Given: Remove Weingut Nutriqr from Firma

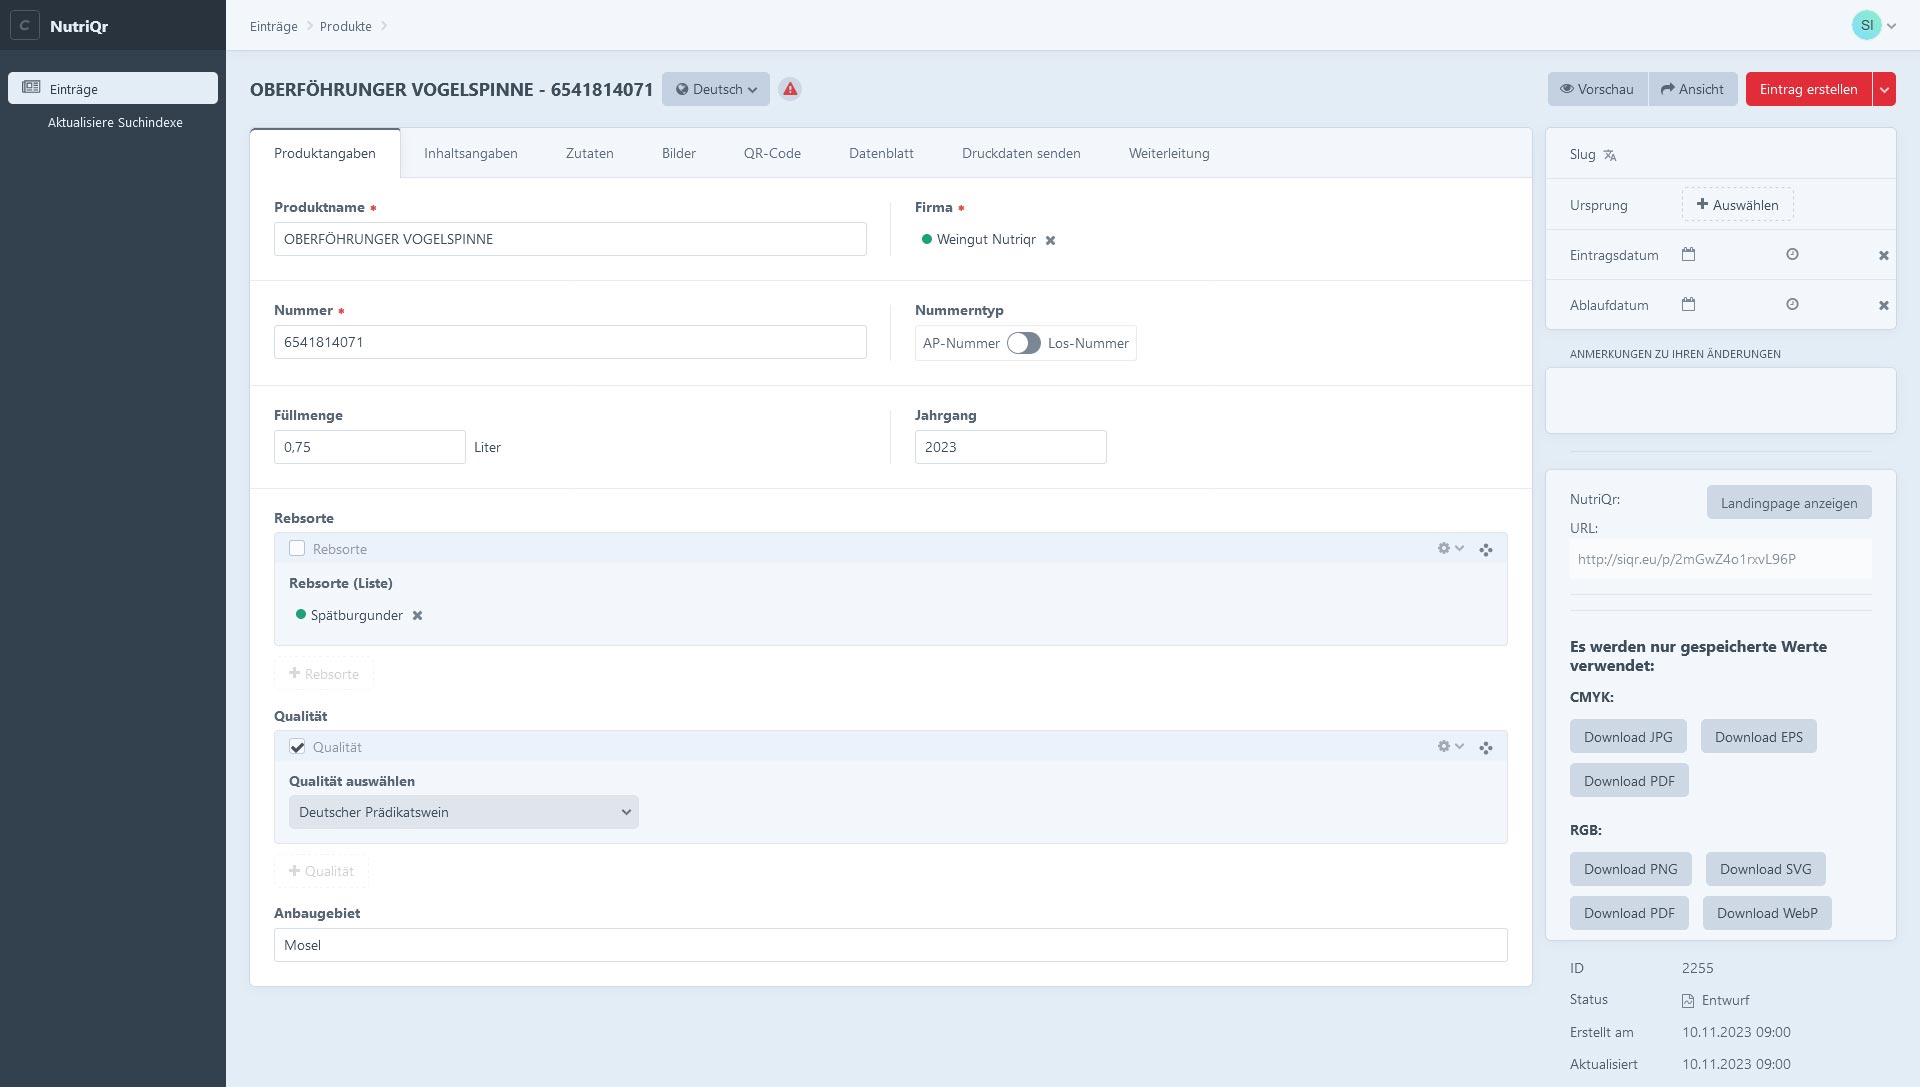Looking at the screenshot, I should 1050,241.
